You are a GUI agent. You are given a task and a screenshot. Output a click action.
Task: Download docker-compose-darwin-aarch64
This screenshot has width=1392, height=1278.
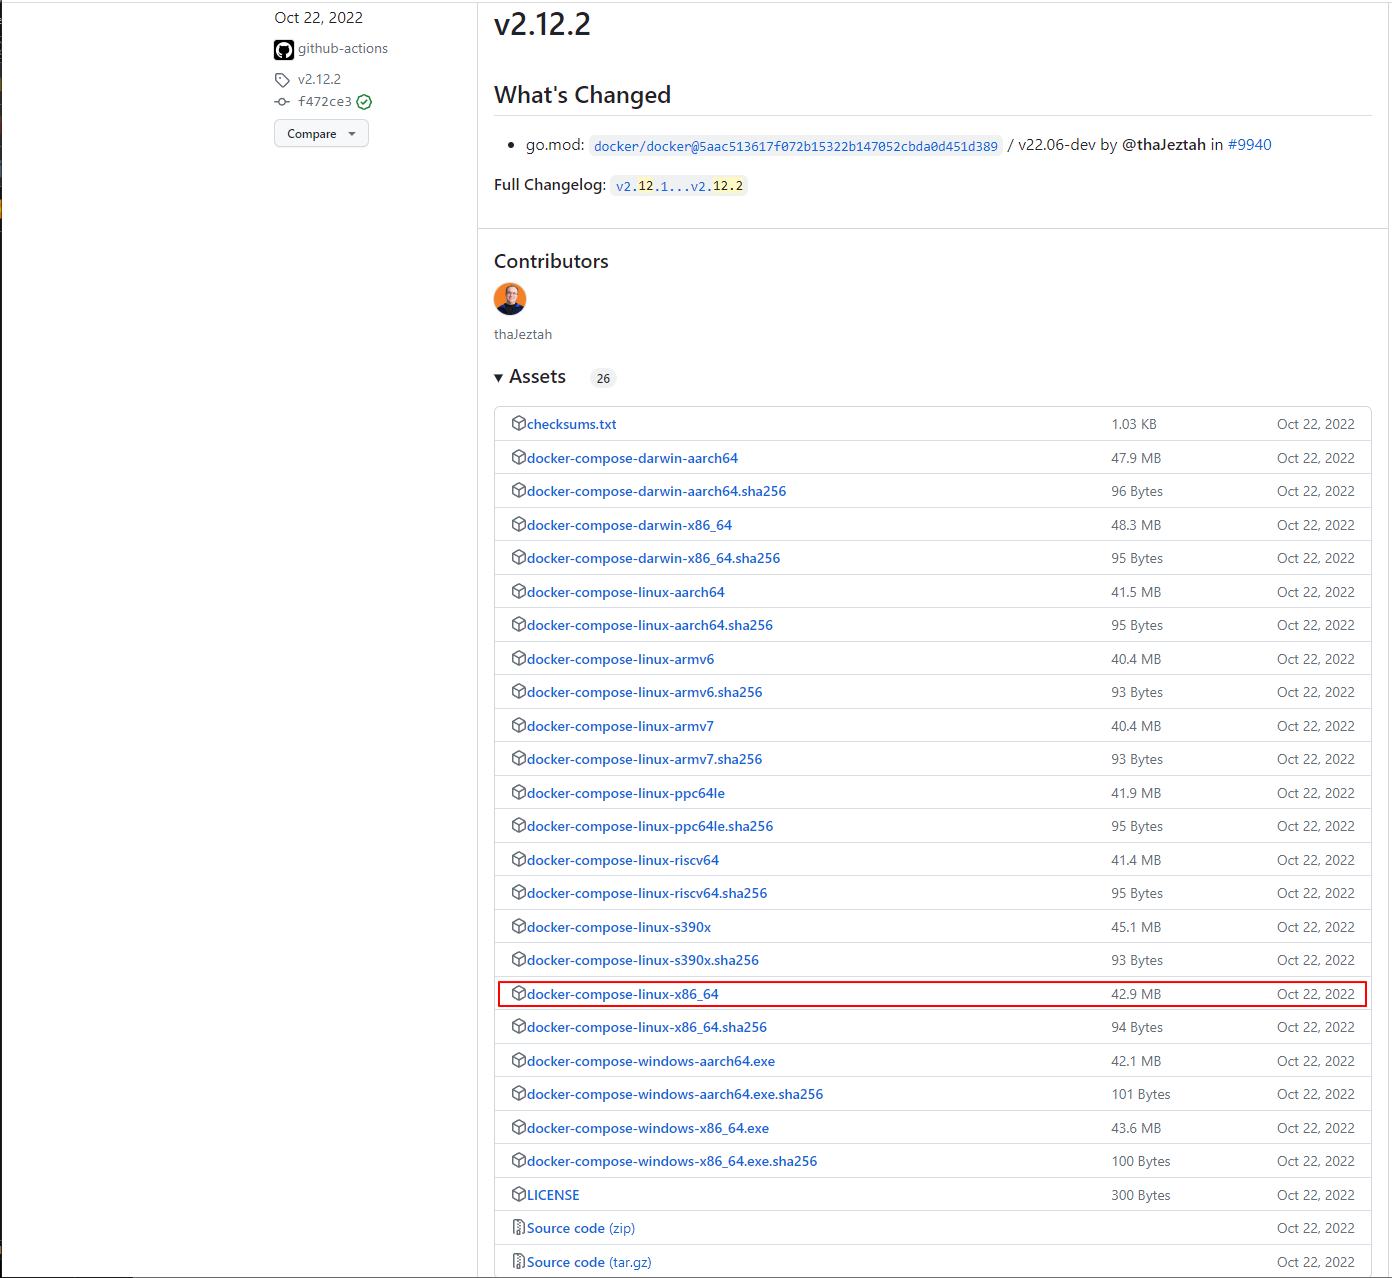pyautogui.click(x=632, y=458)
